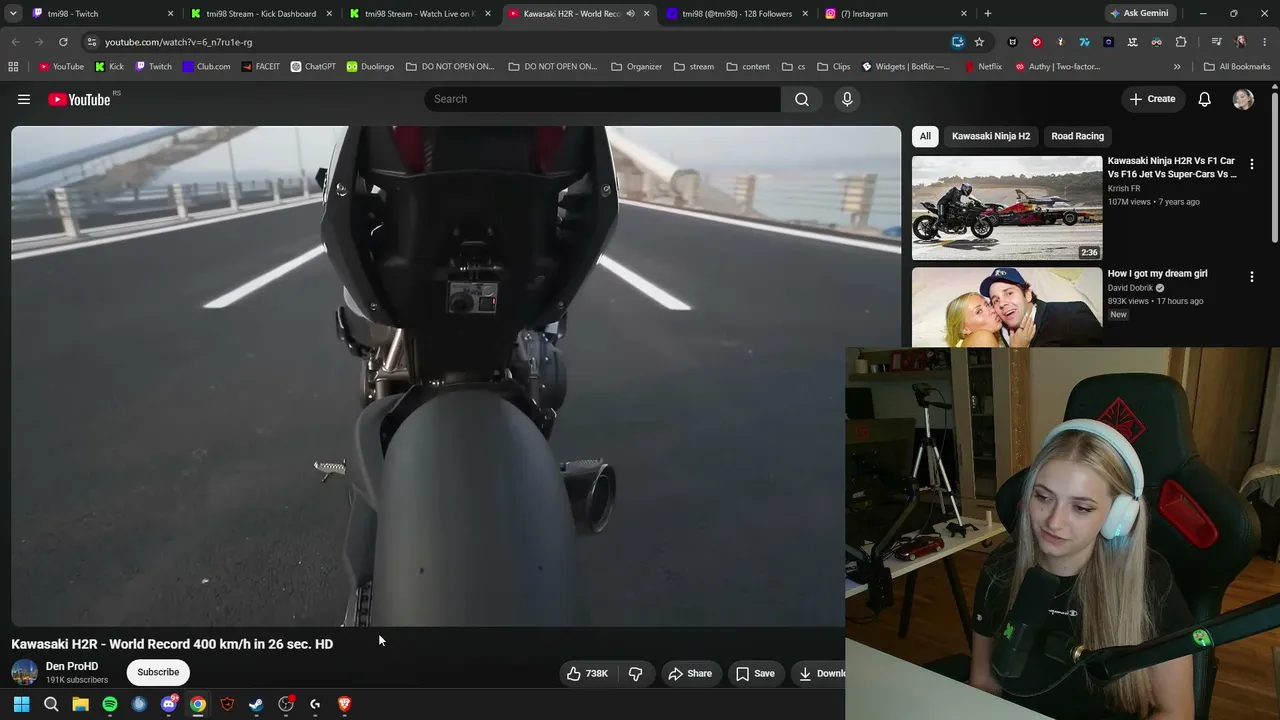1280x720 pixels.
Task: Open Ask Gemini in Chrome
Action: click(x=1139, y=14)
